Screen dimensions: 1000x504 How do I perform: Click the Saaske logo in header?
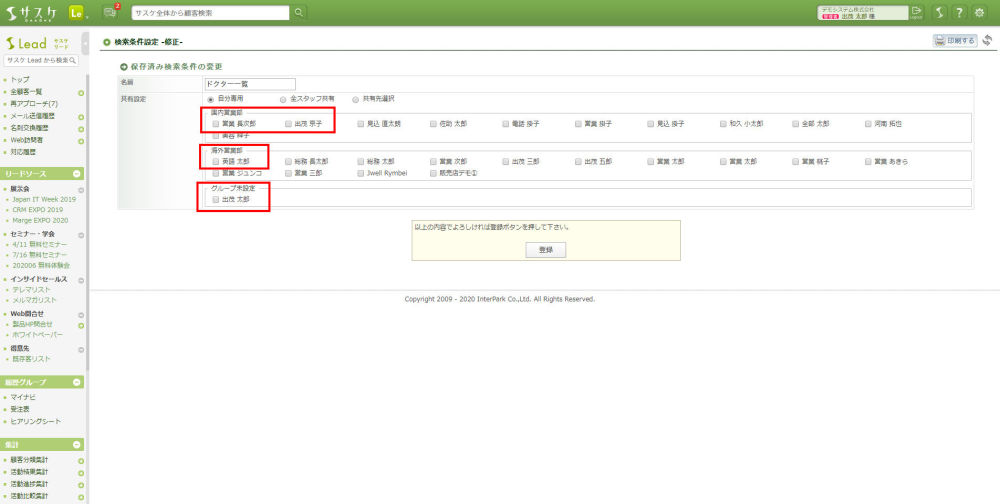(32, 13)
